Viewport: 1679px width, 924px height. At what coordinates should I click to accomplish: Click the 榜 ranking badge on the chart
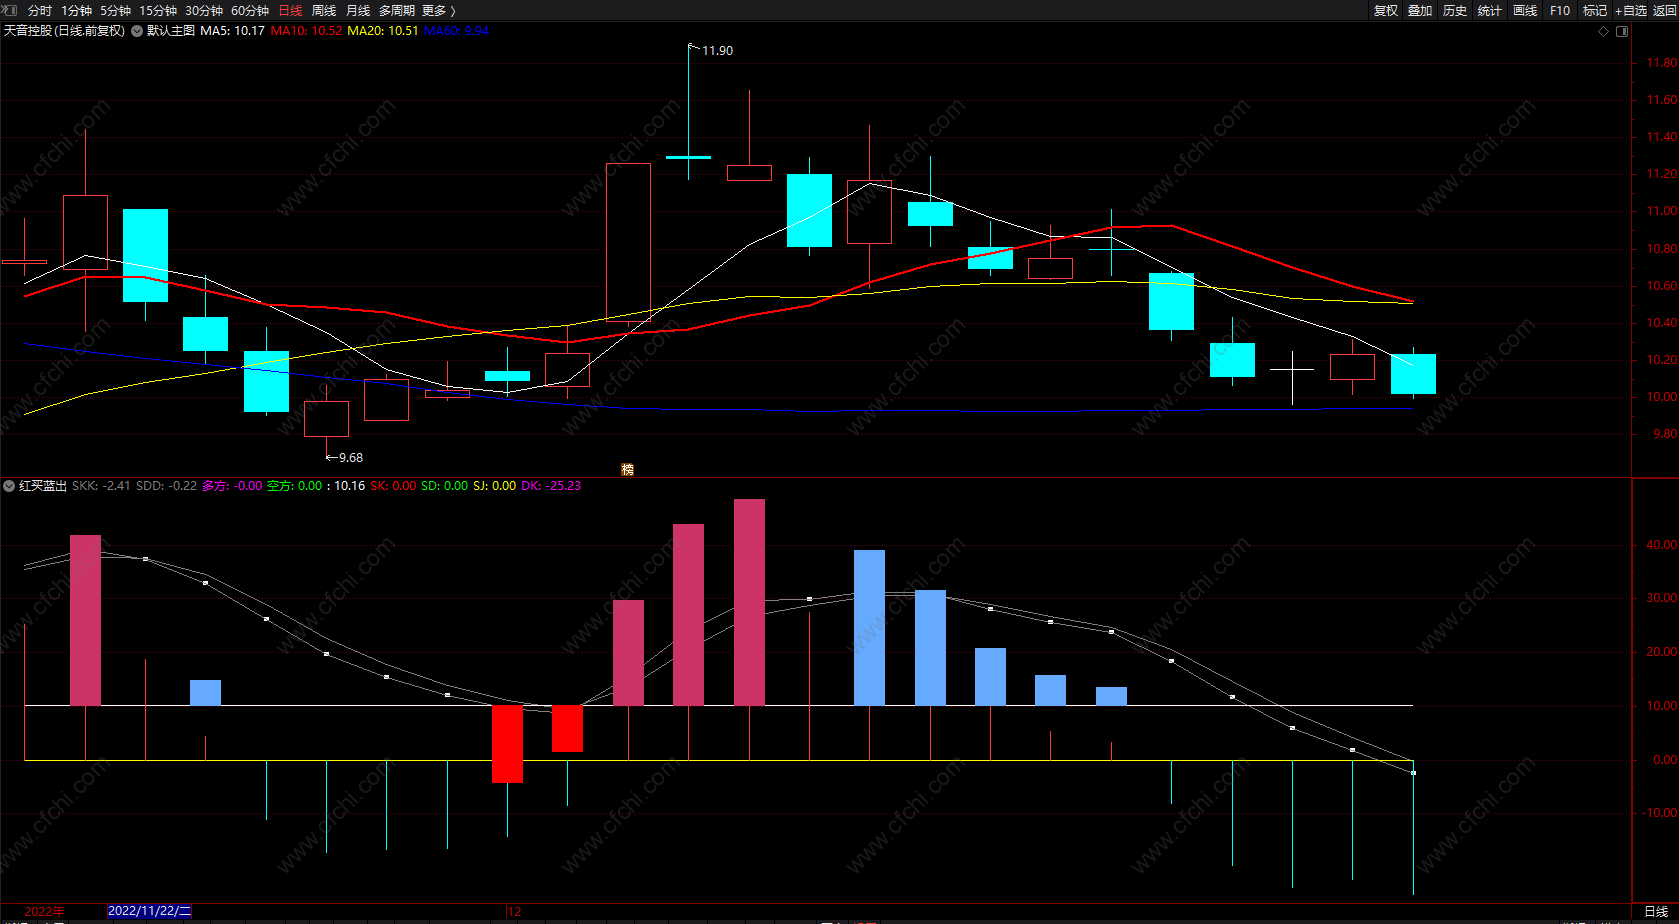point(628,469)
